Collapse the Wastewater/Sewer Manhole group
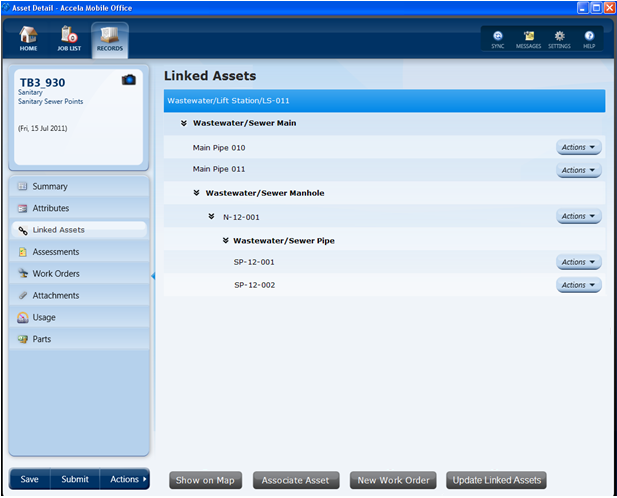The height and width of the screenshot is (498, 617). [197, 193]
